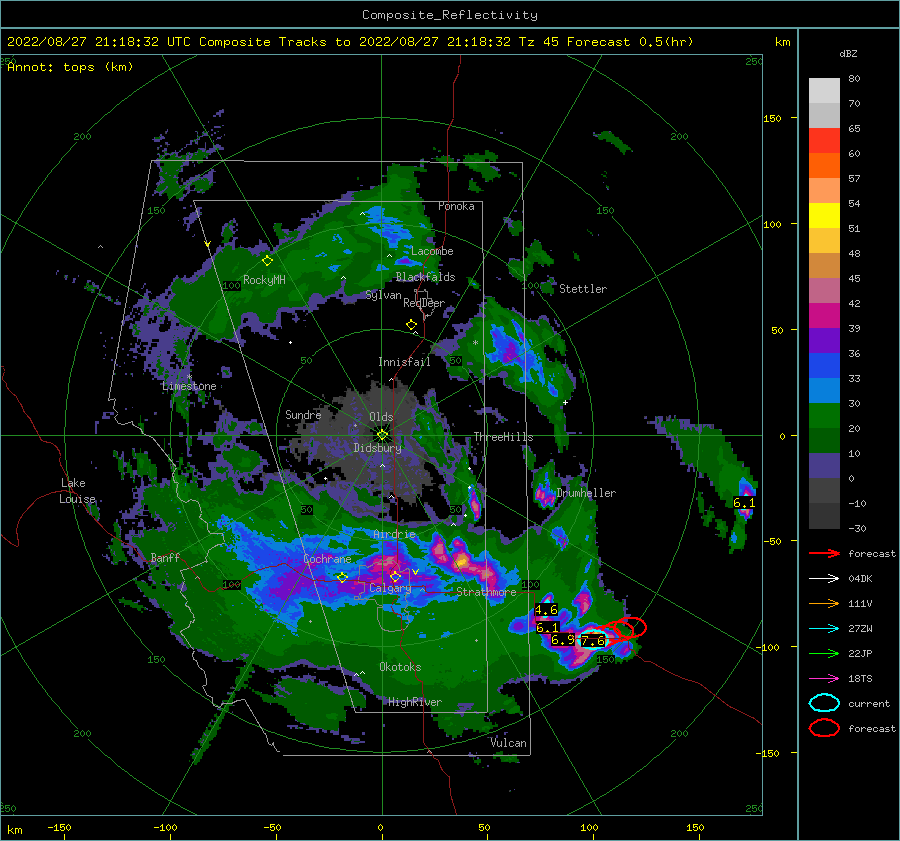900x841 pixels.
Task: Click the radar site marker at Olds
Action: (x=382, y=435)
